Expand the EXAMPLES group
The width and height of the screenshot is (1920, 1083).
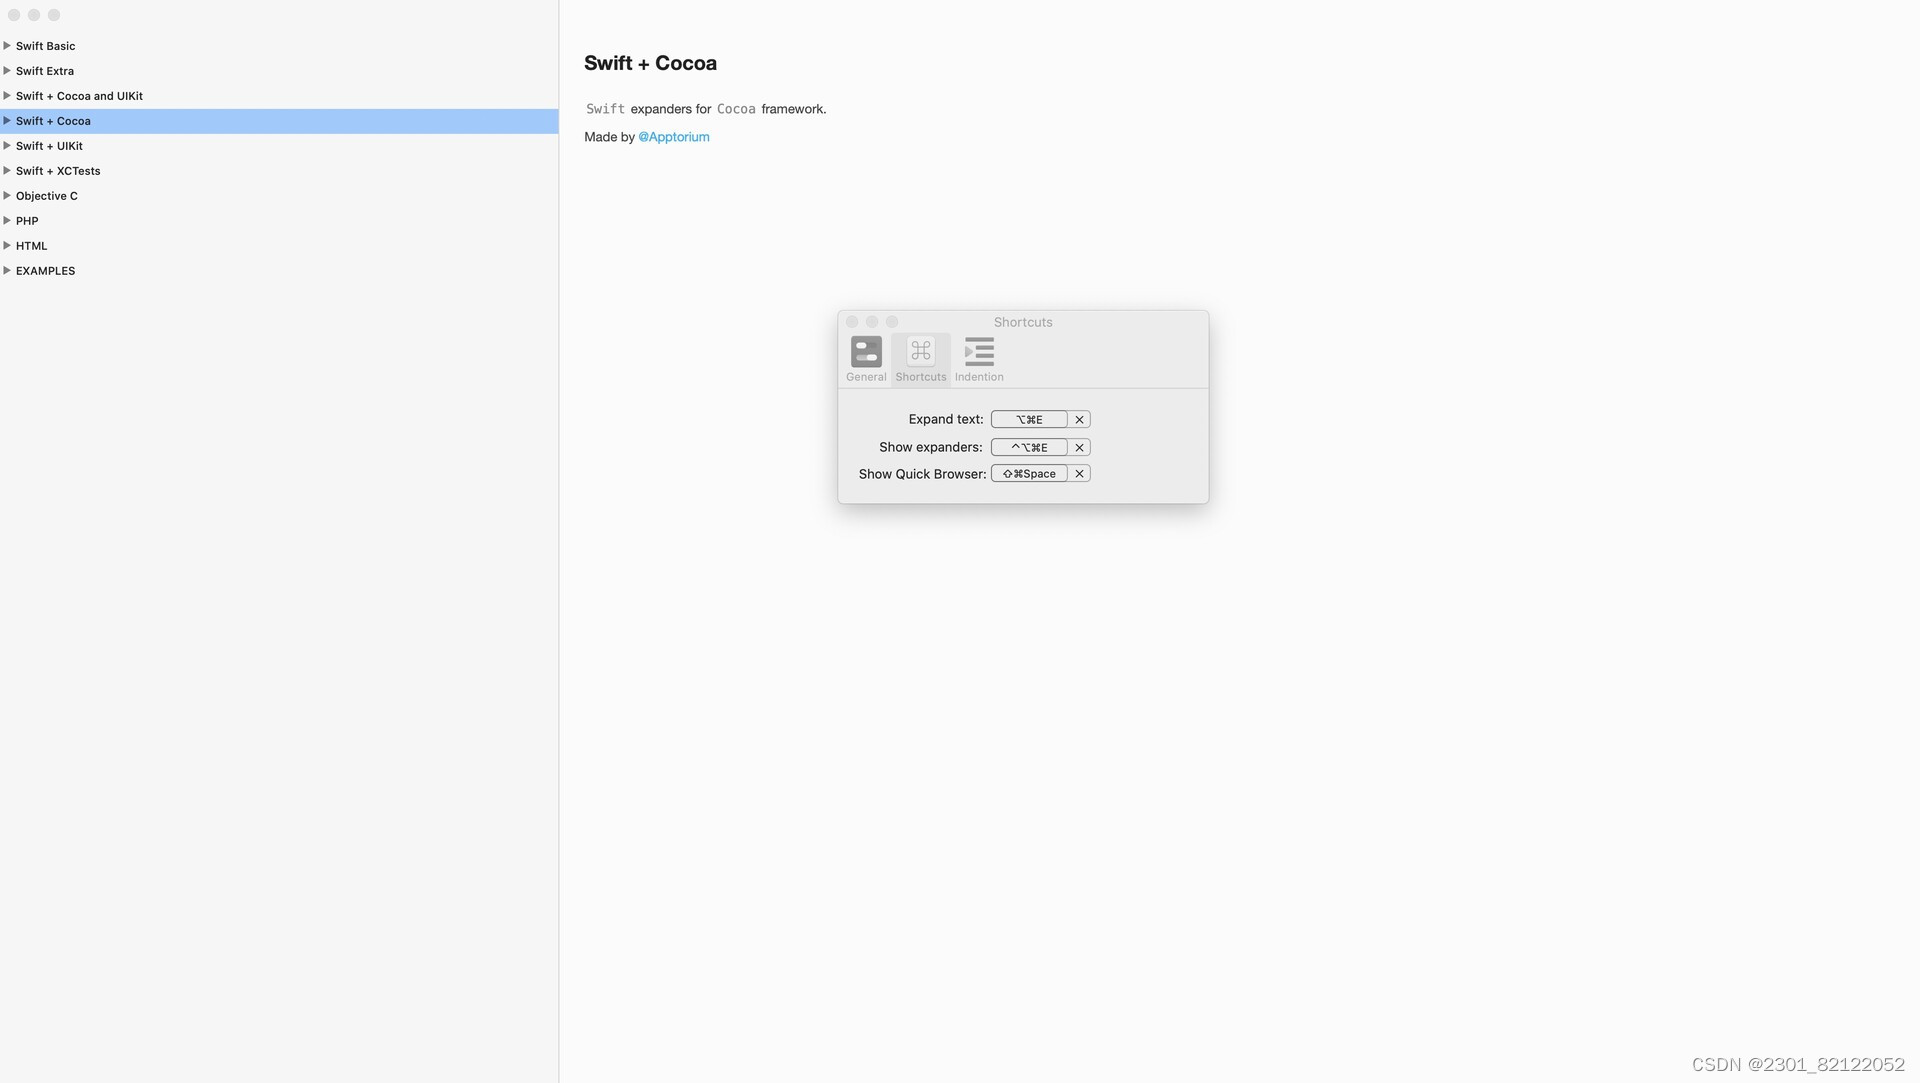click(x=7, y=271)
